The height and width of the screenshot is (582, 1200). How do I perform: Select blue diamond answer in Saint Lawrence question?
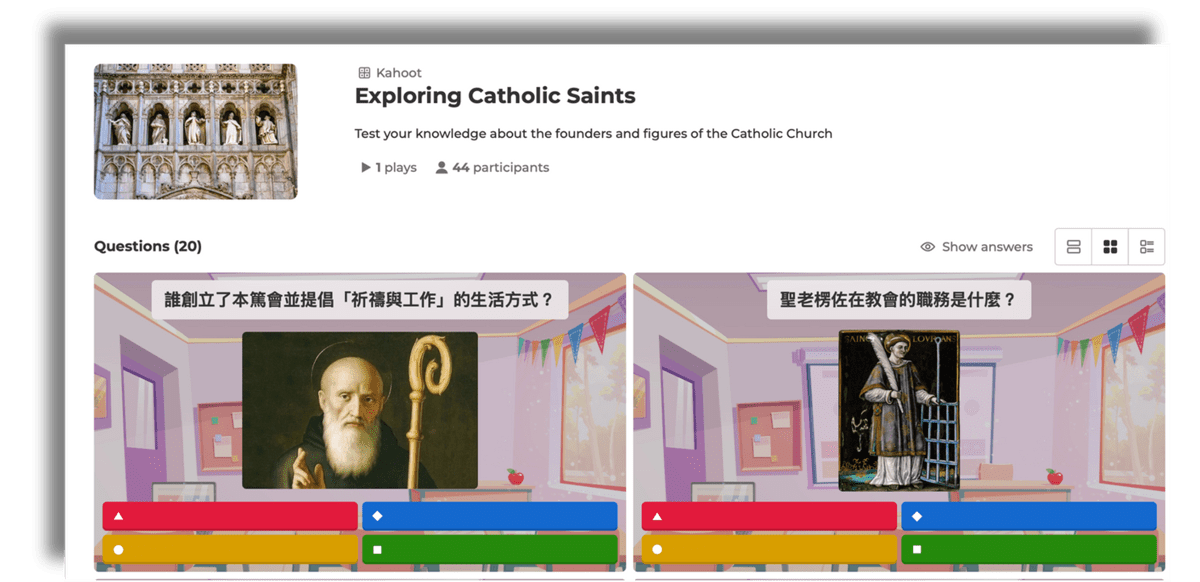(1028, 516)
